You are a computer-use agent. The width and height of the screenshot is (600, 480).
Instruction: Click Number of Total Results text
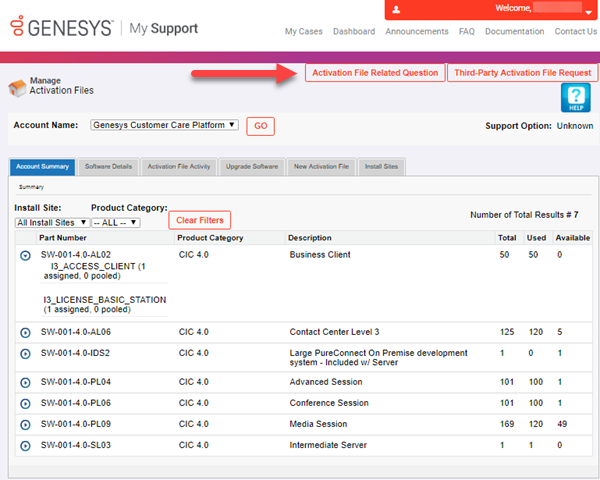524,215
